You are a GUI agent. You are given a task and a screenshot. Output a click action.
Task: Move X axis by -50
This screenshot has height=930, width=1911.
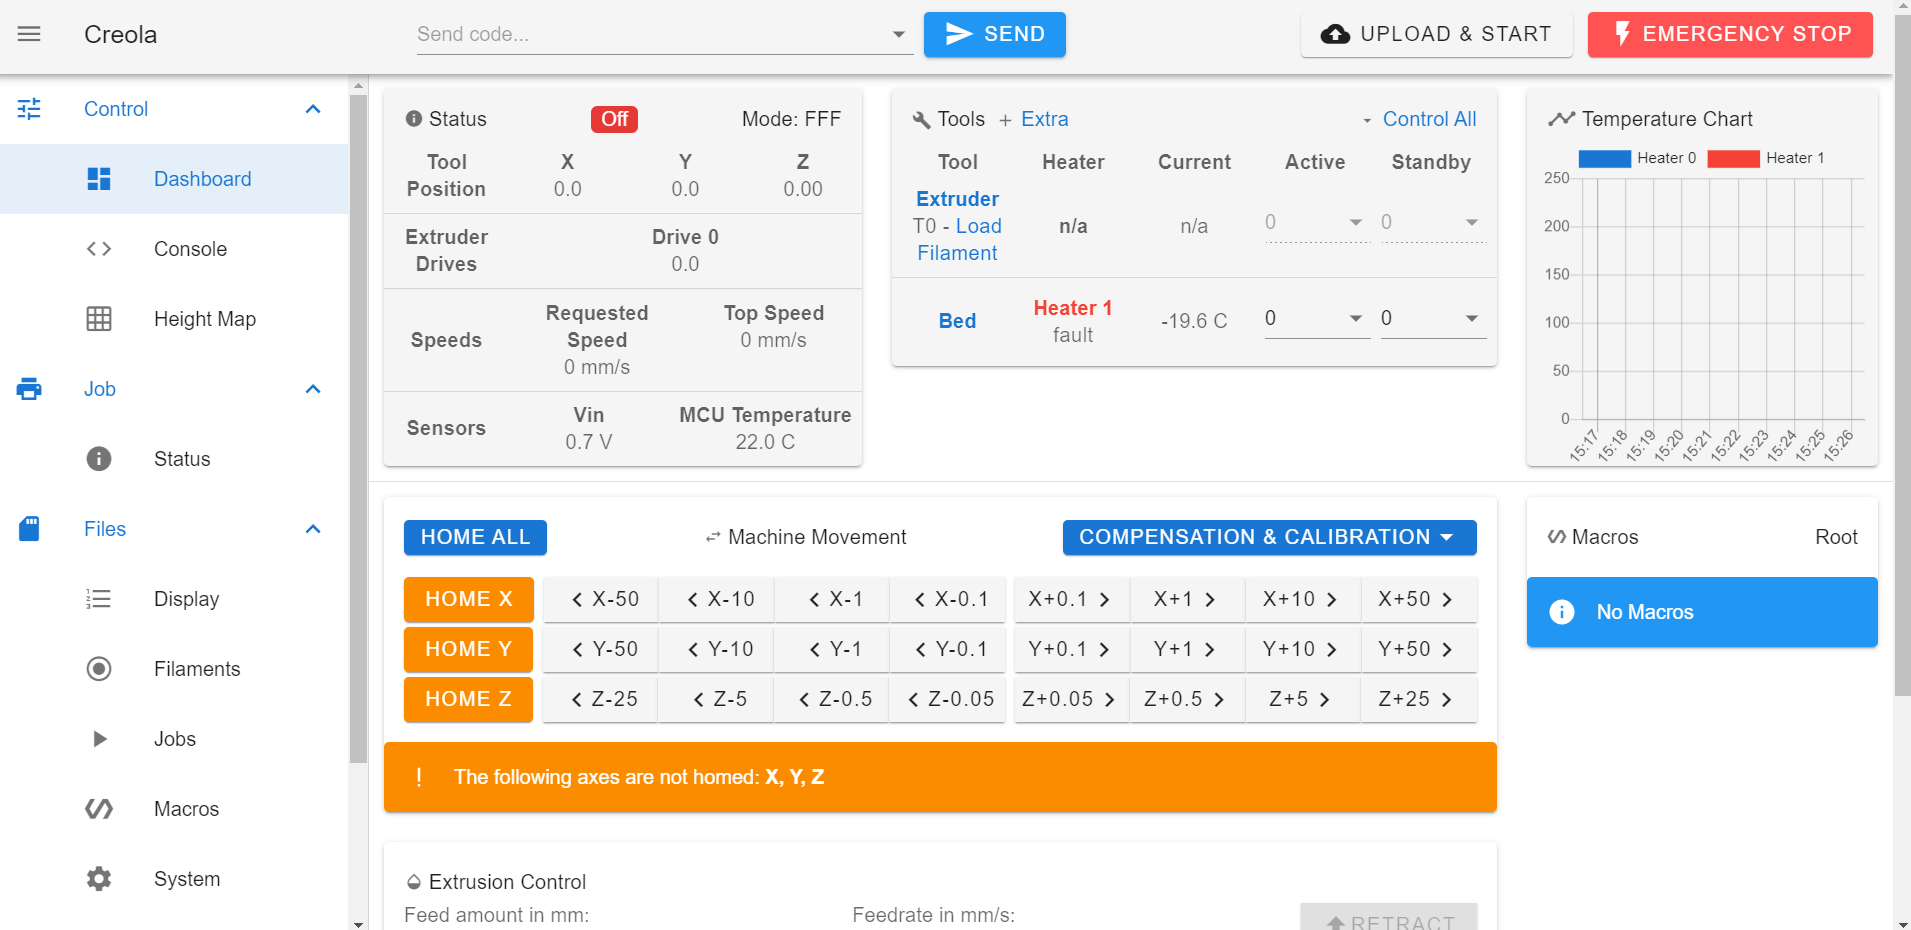[601, 599]
